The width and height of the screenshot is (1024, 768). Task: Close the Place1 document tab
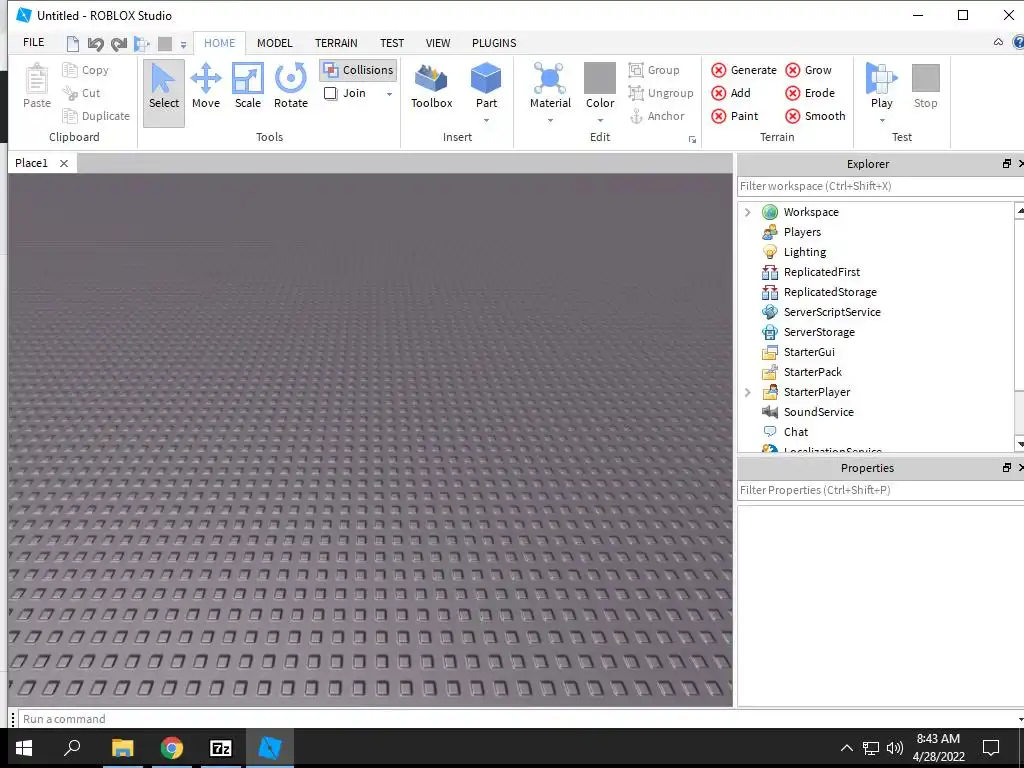pyautogui.click(x=64, y=163)
